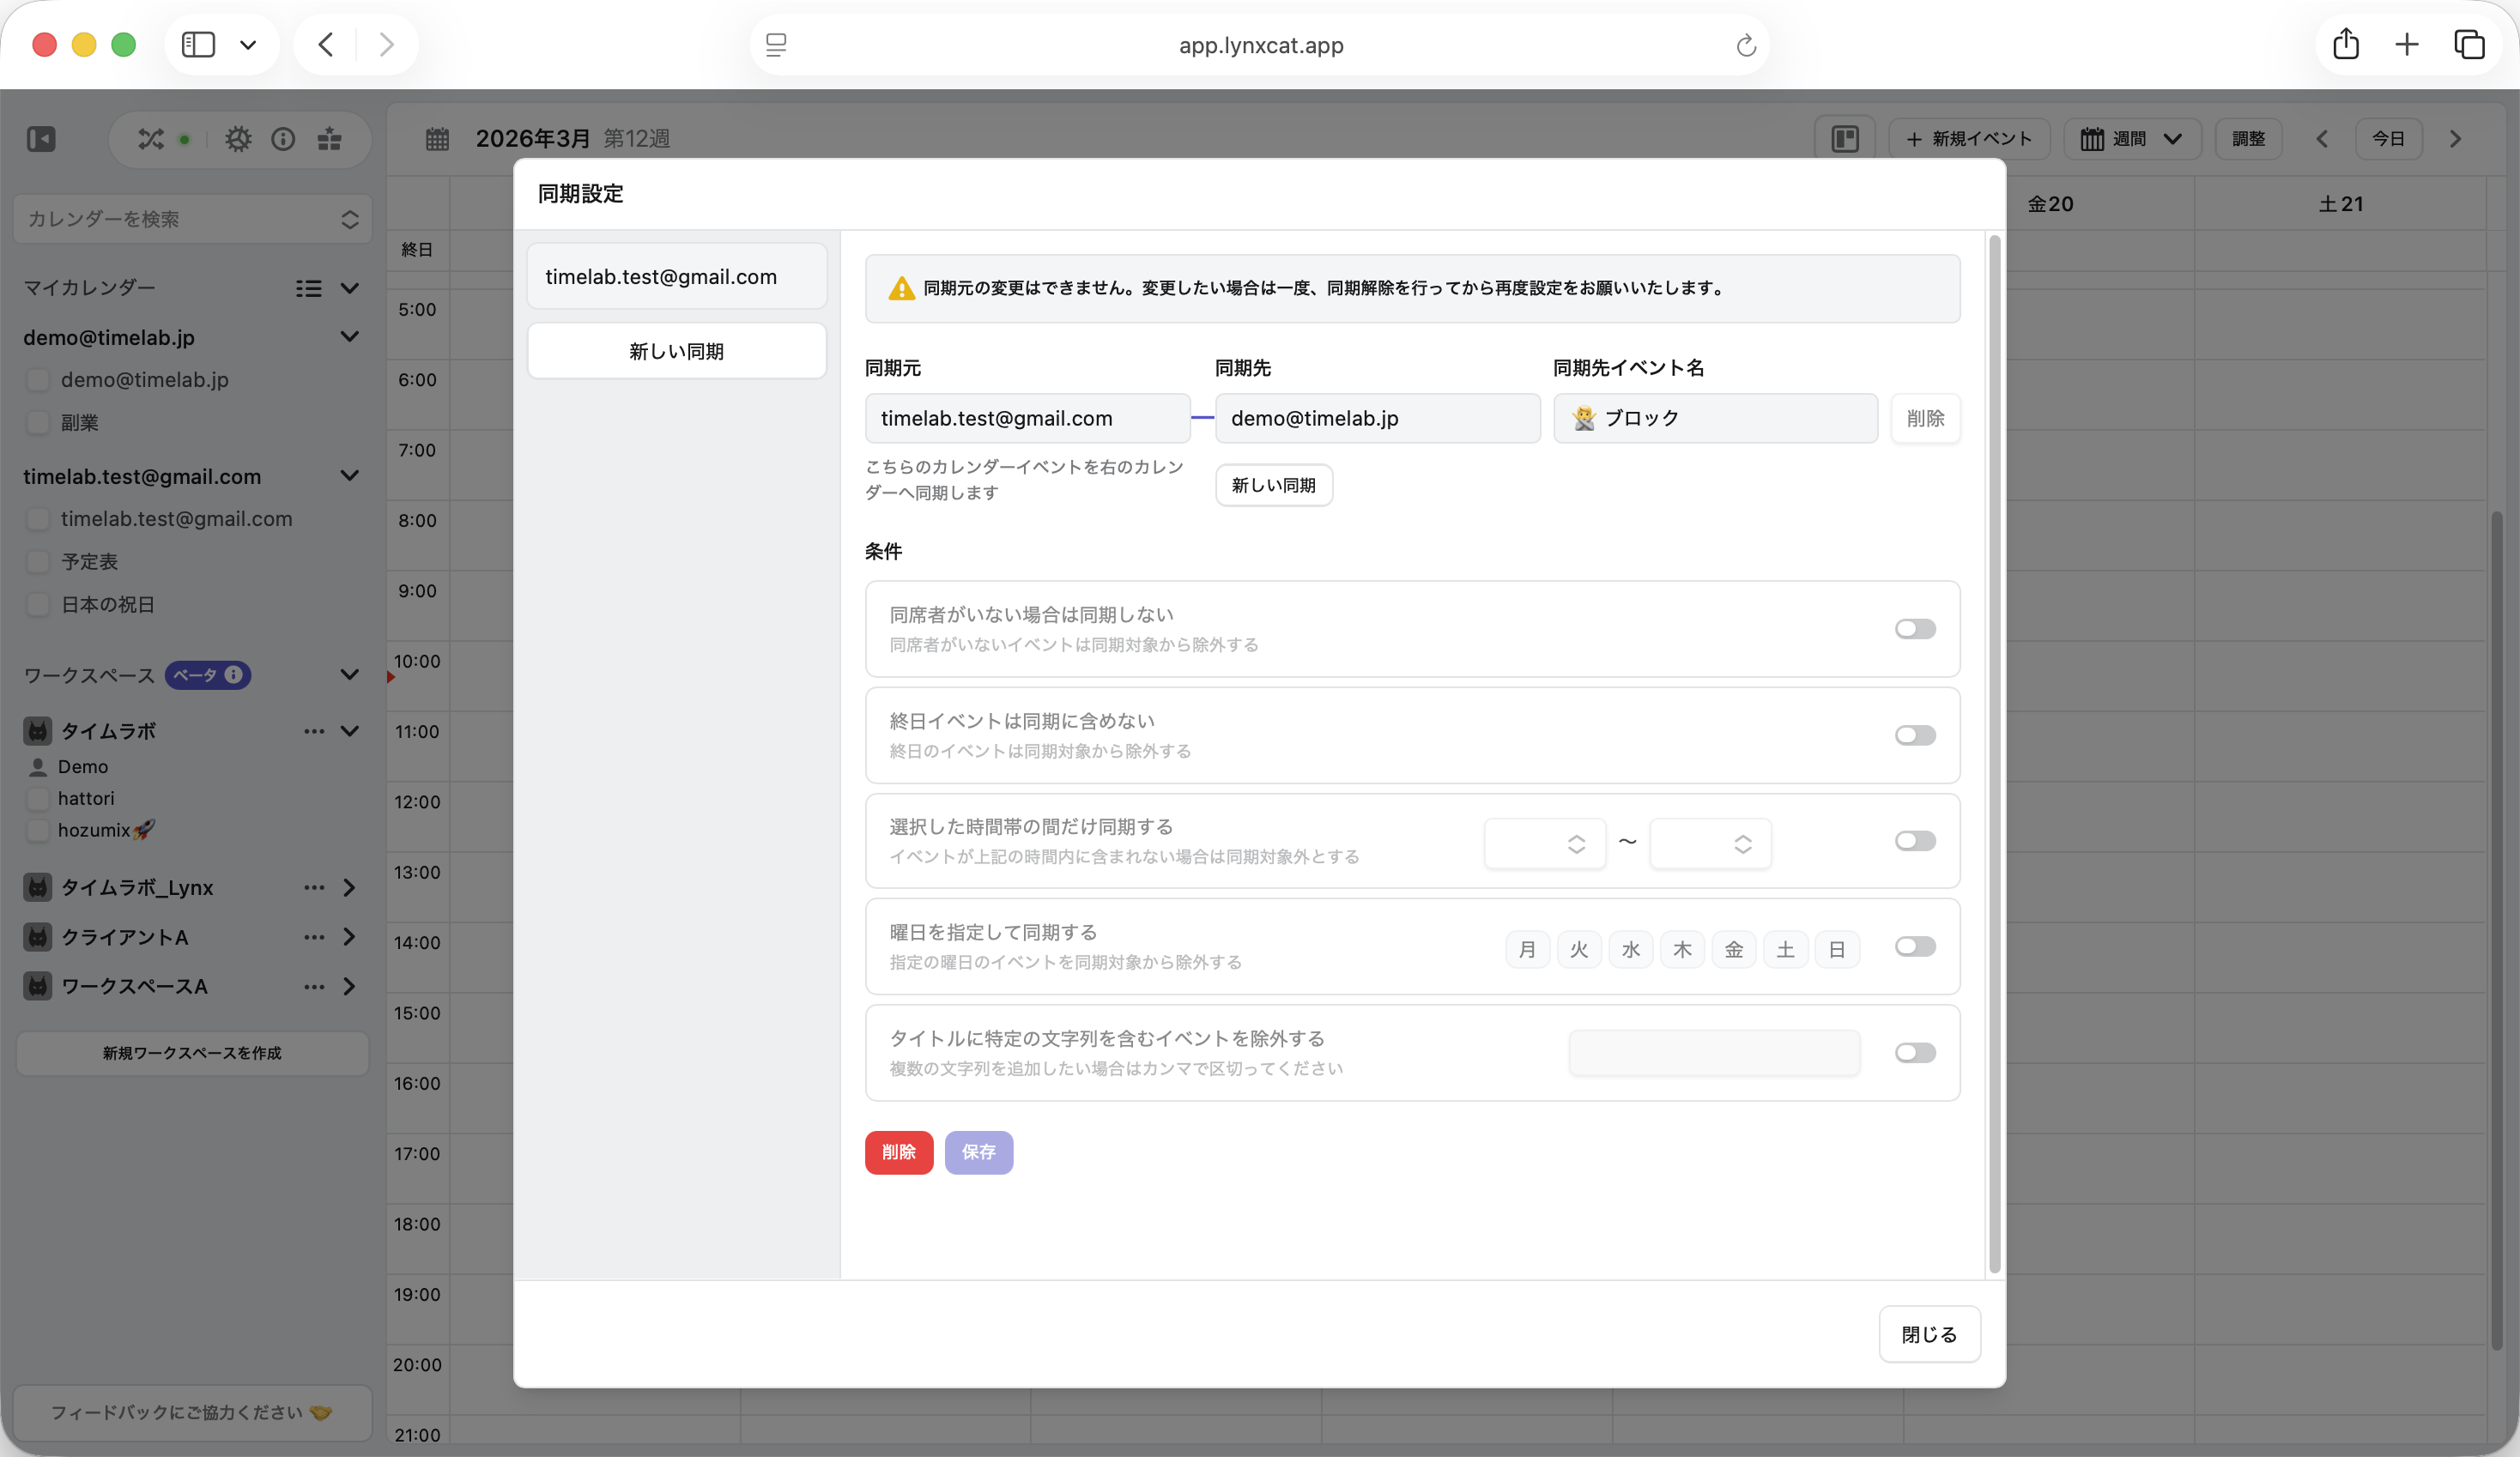Screen dimensions: 2520x1457
Task: Open settings gear icon in sidebar toolbar
Action: tap(238, 139)
